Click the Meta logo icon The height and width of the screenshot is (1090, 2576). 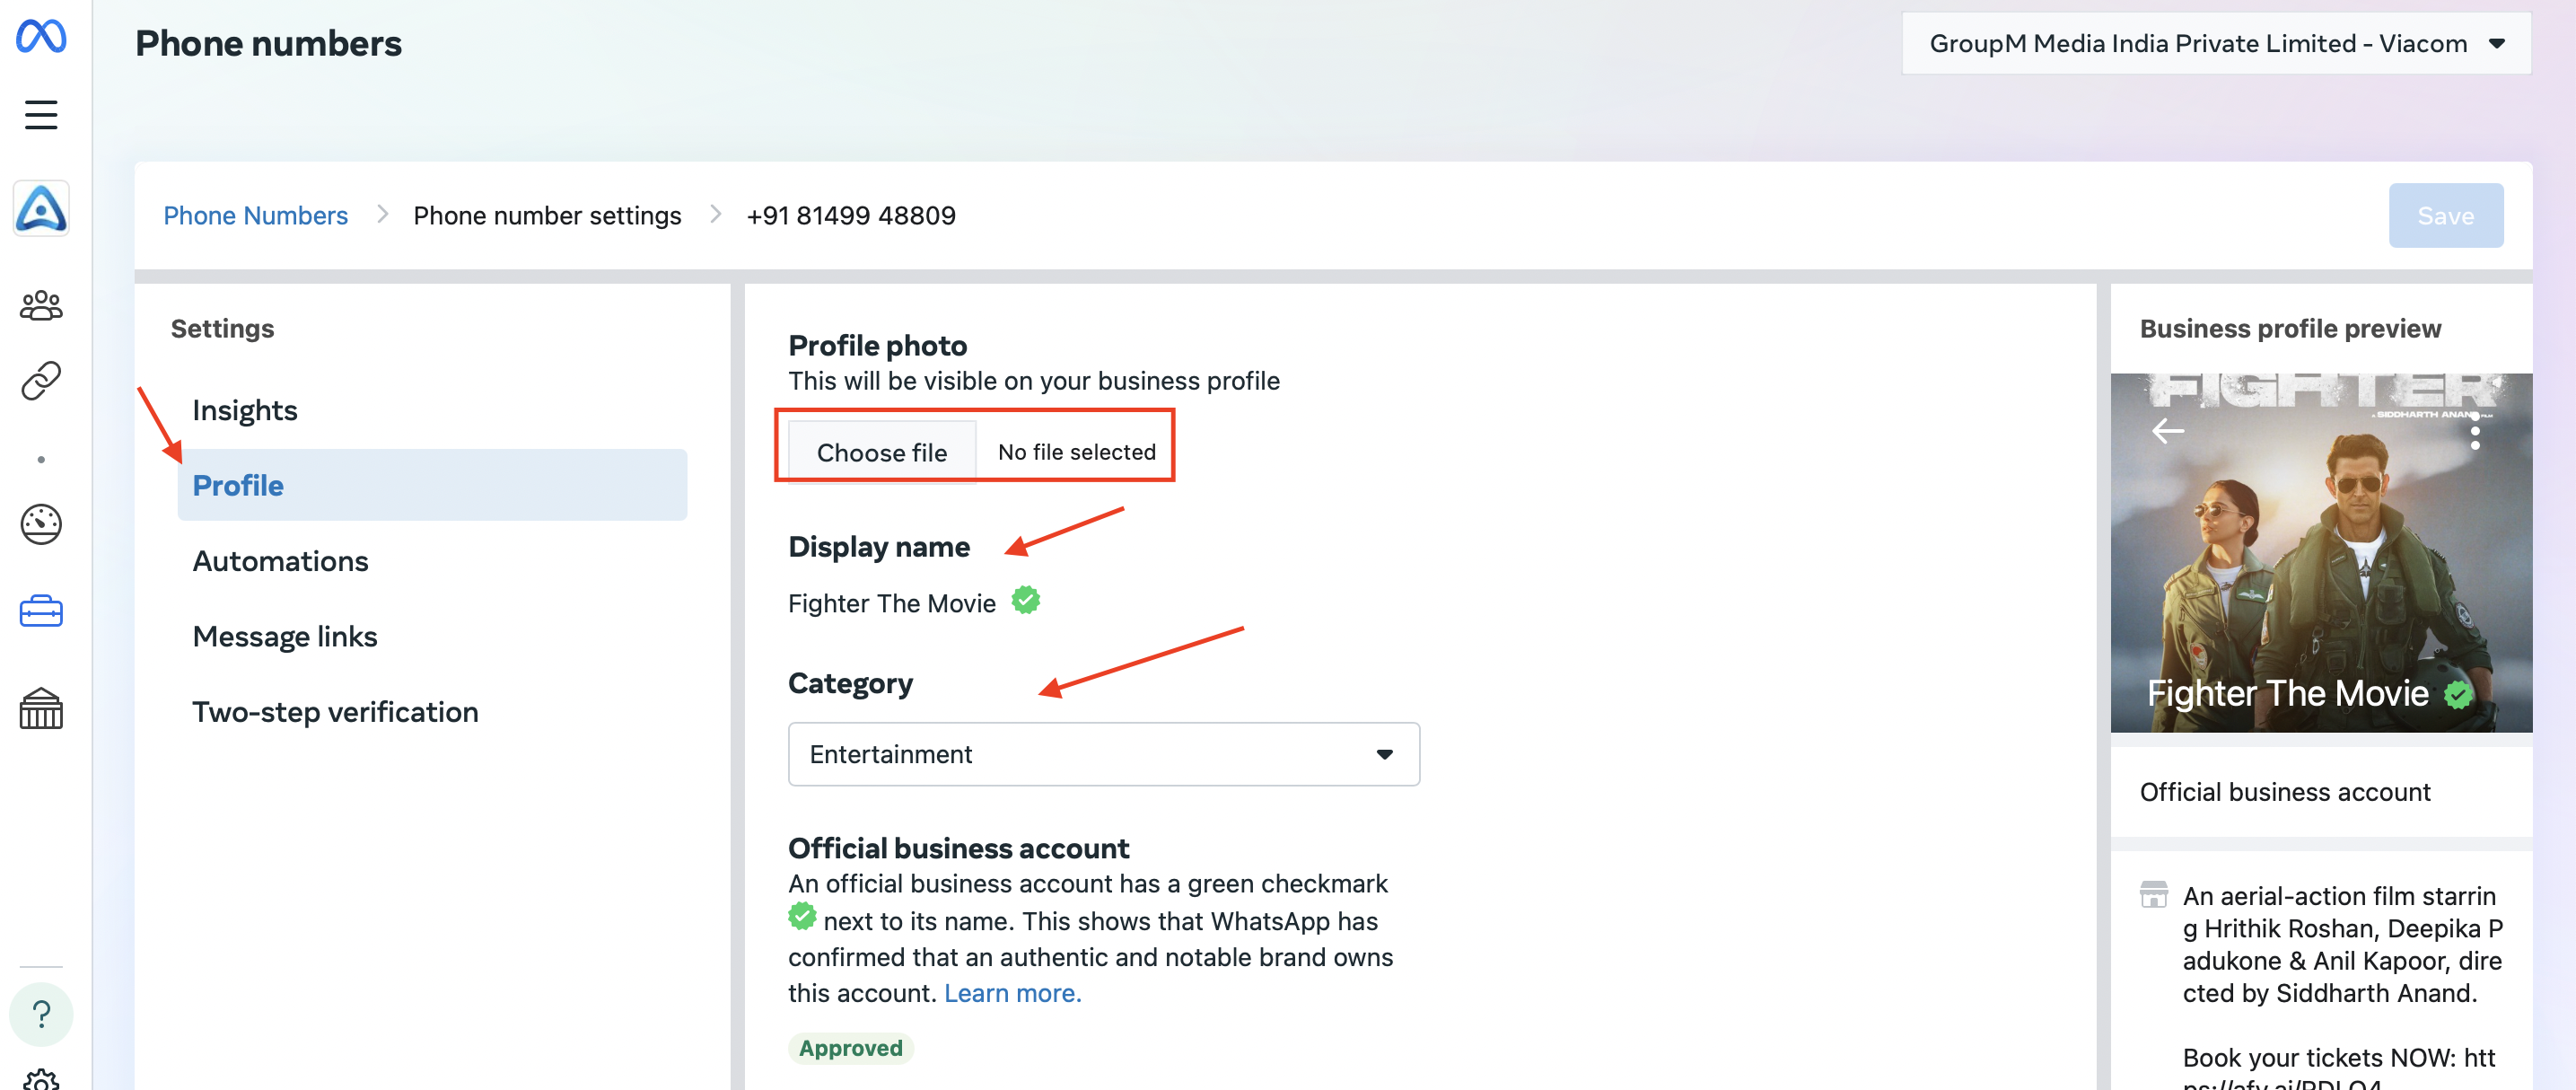pyautogui.click(x=41, y=36)
